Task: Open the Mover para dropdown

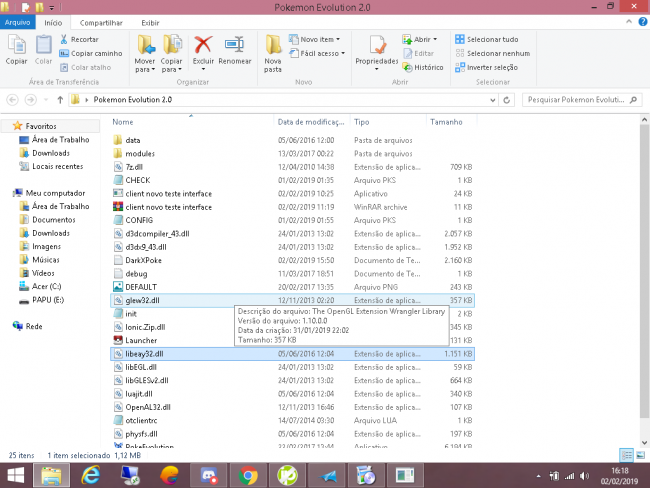Action: click(145, 53)
